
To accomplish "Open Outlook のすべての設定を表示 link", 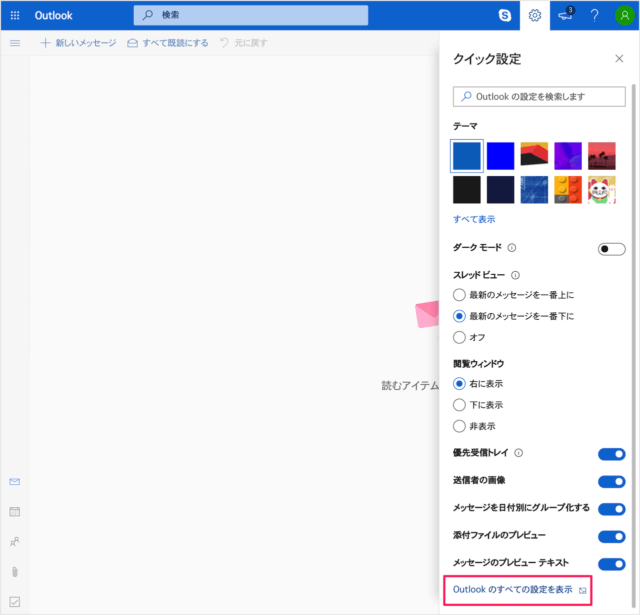I will tap(513, 590).
